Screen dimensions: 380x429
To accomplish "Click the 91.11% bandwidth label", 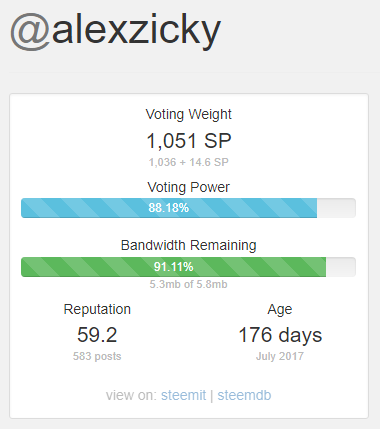I will click(x=173, y=267).
